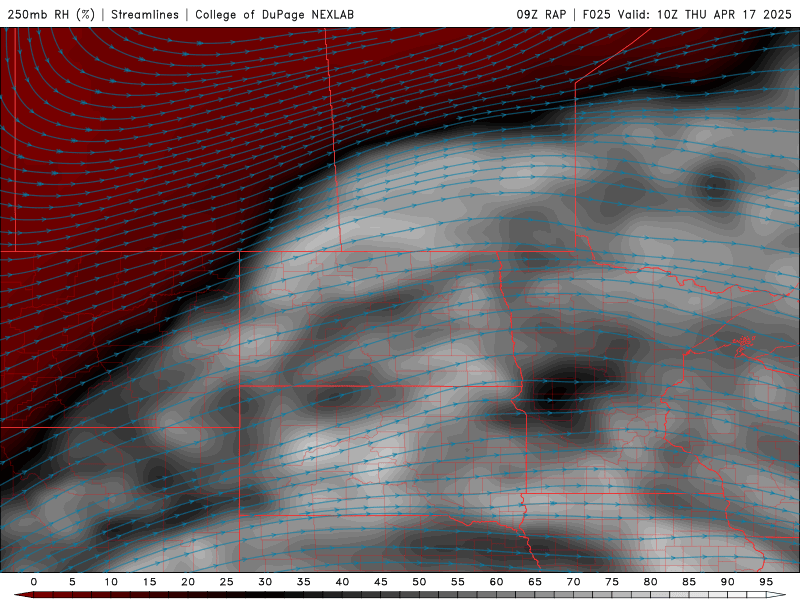Click the '5' color scale label
This screenshot has width=800, height=600.
point(72,582)
